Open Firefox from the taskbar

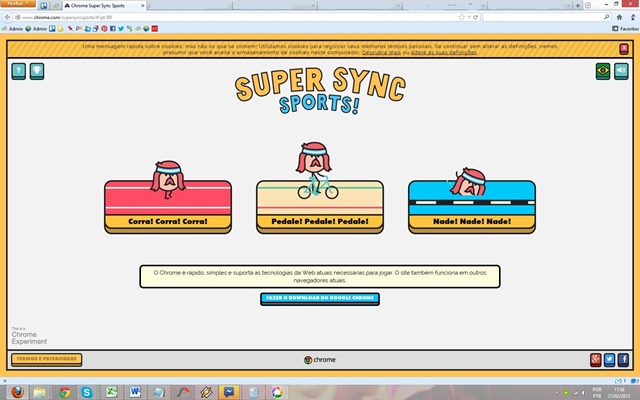[17, 392]
